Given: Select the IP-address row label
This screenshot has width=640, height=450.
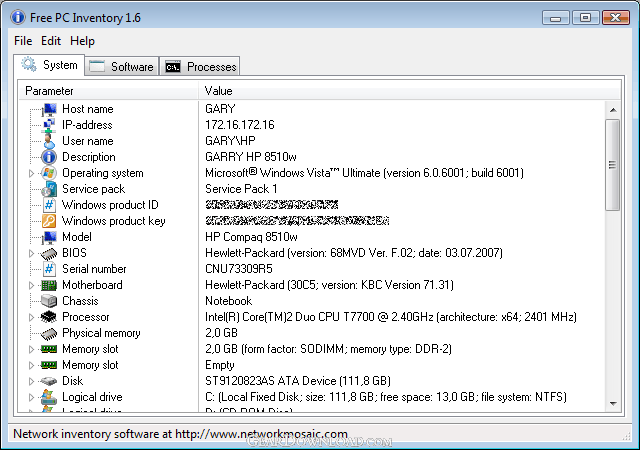Looking at the screenshot, I should [x=87, y=125].
